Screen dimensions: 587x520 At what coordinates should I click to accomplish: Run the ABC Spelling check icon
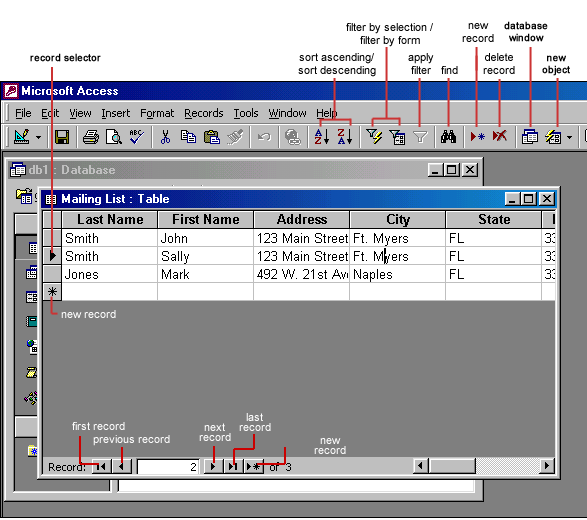pyautogui.click(x=136, y=137)
